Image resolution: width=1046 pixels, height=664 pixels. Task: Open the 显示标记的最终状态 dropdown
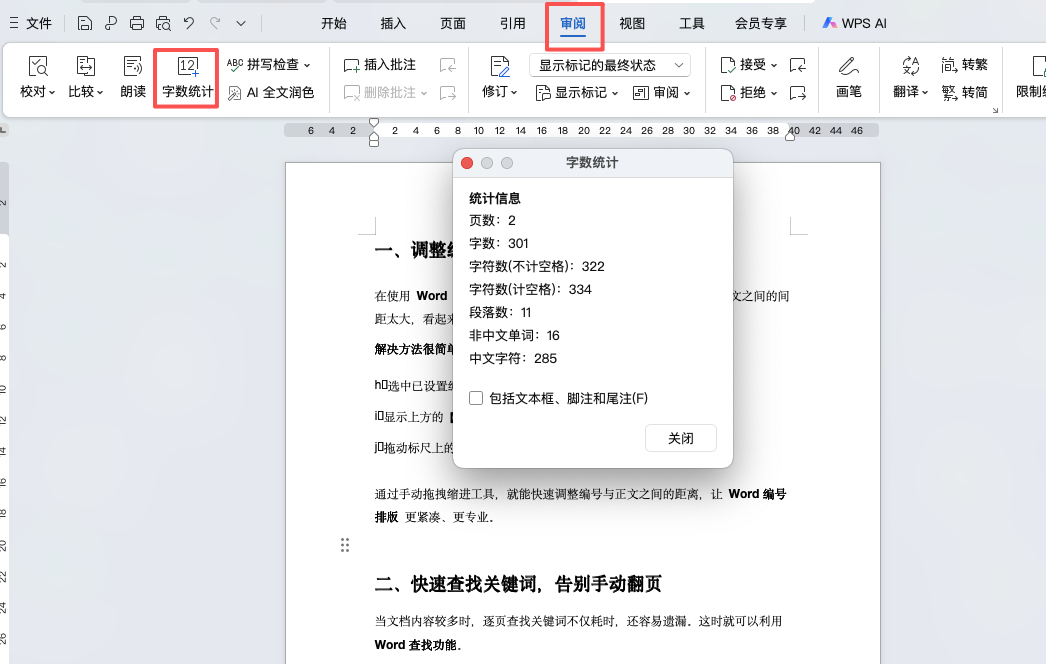pos(605,63)
